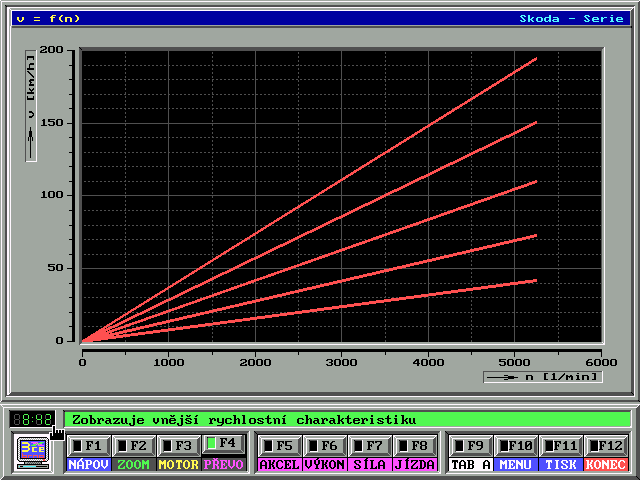Click the 2000 value on the horizontal axis
640x480 pixels.
point(255,362)
